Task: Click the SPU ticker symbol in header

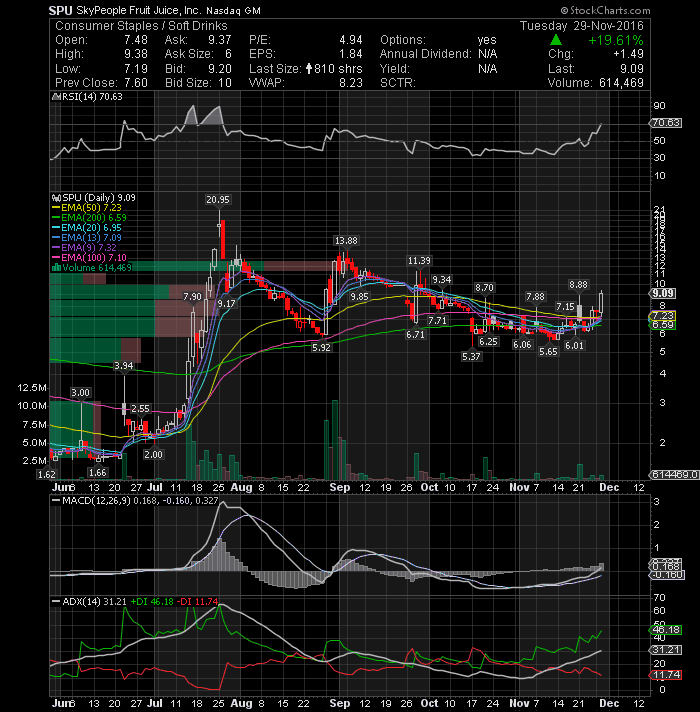Action: pyautogui.click(x=61, y=10)
